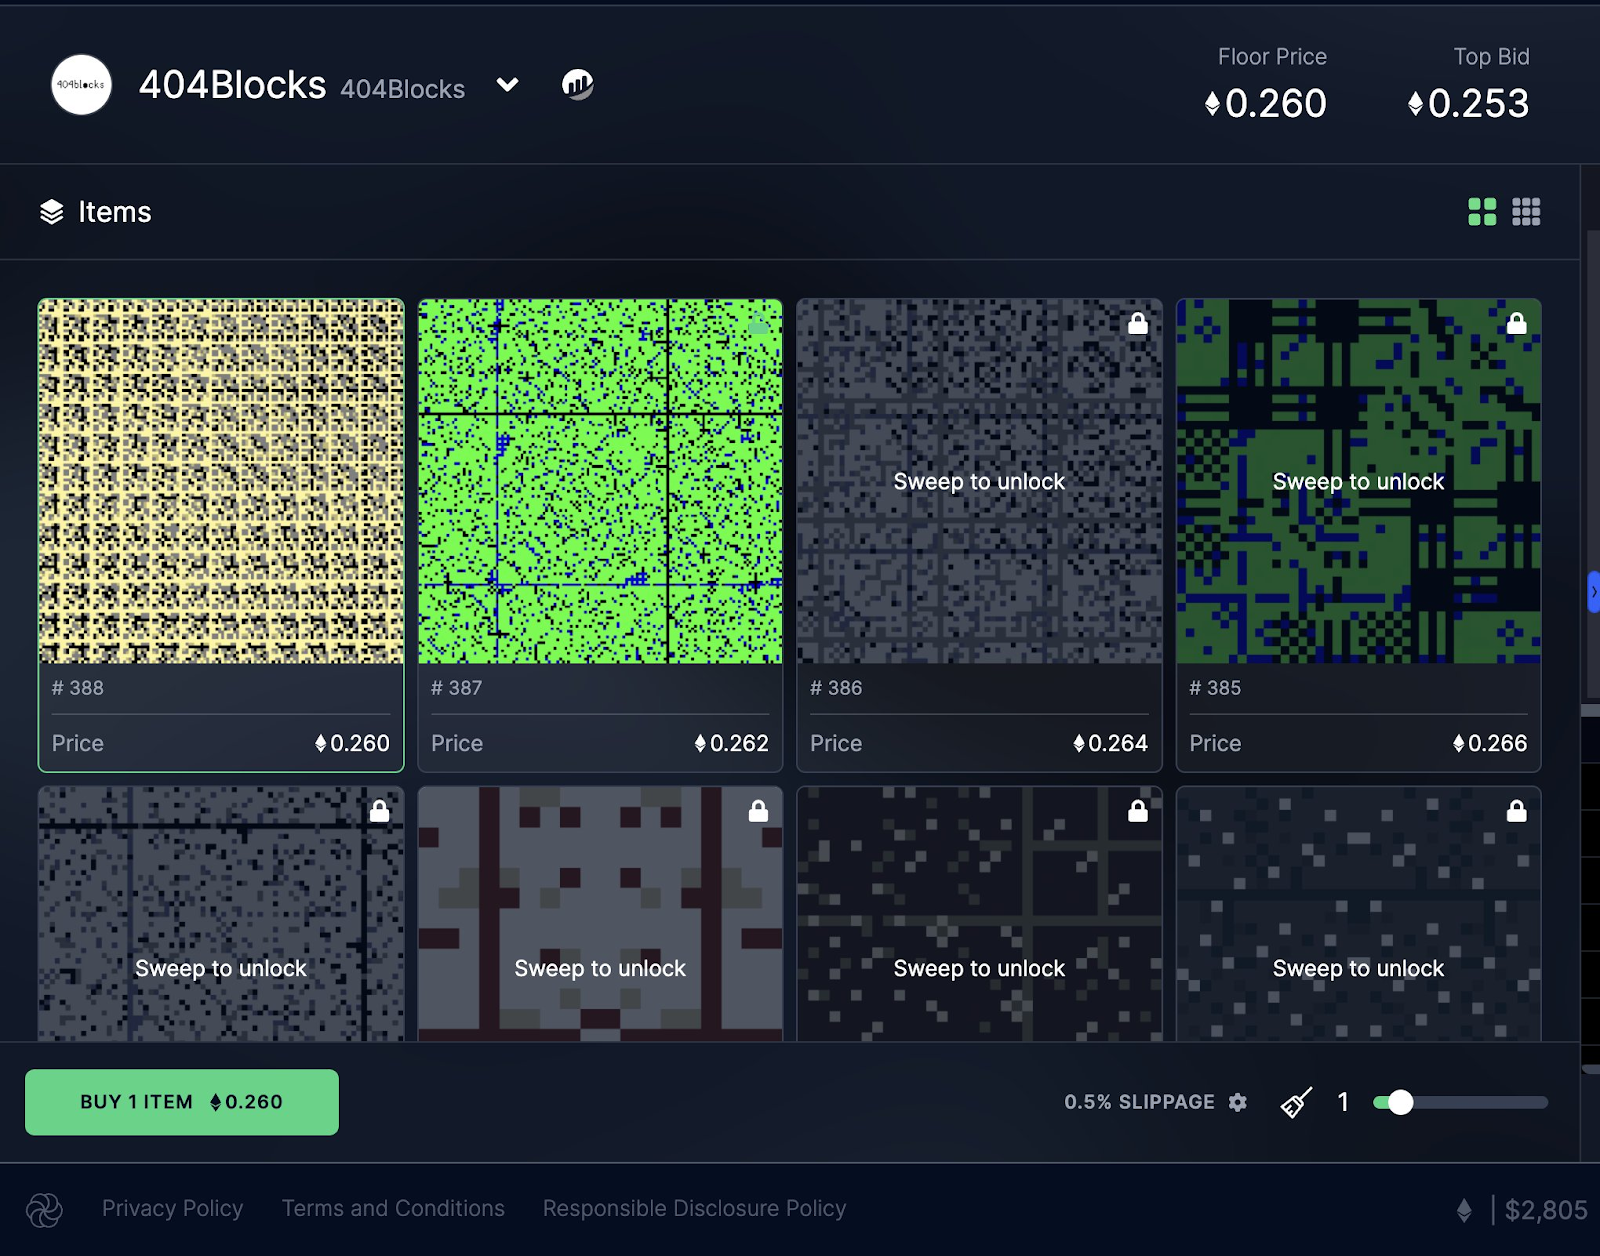Click the Floor Price value 0.260
1600x1256 pixels.
point(1266,103)
